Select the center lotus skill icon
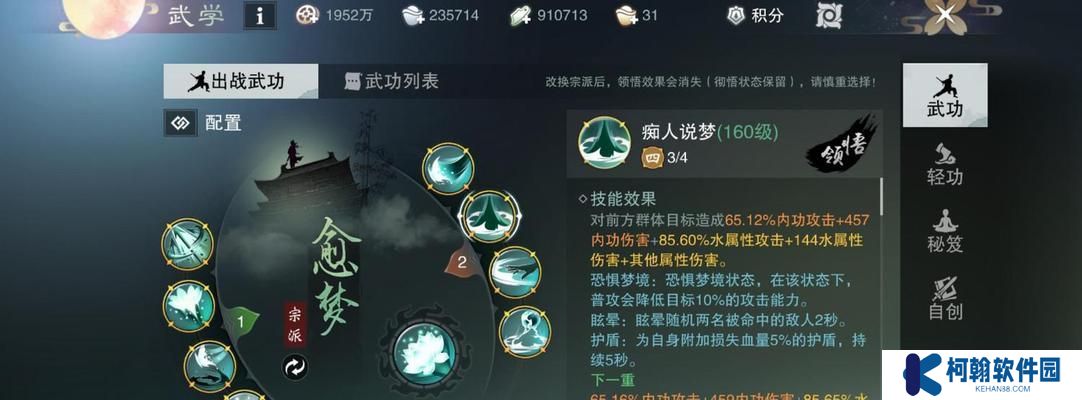Image resolution: width=1082 pixels, height=400 pixels. (x=424, y=352)
